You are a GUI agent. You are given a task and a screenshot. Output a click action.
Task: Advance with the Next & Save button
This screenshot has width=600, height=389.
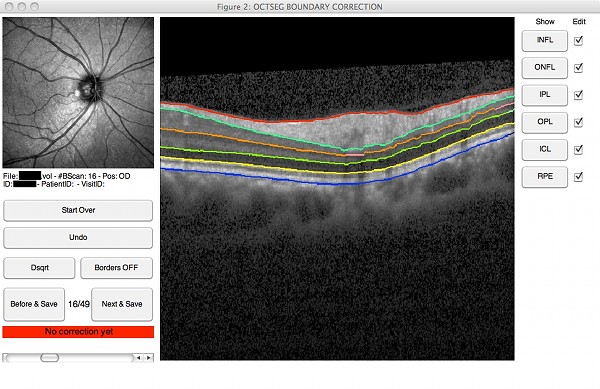122,304
